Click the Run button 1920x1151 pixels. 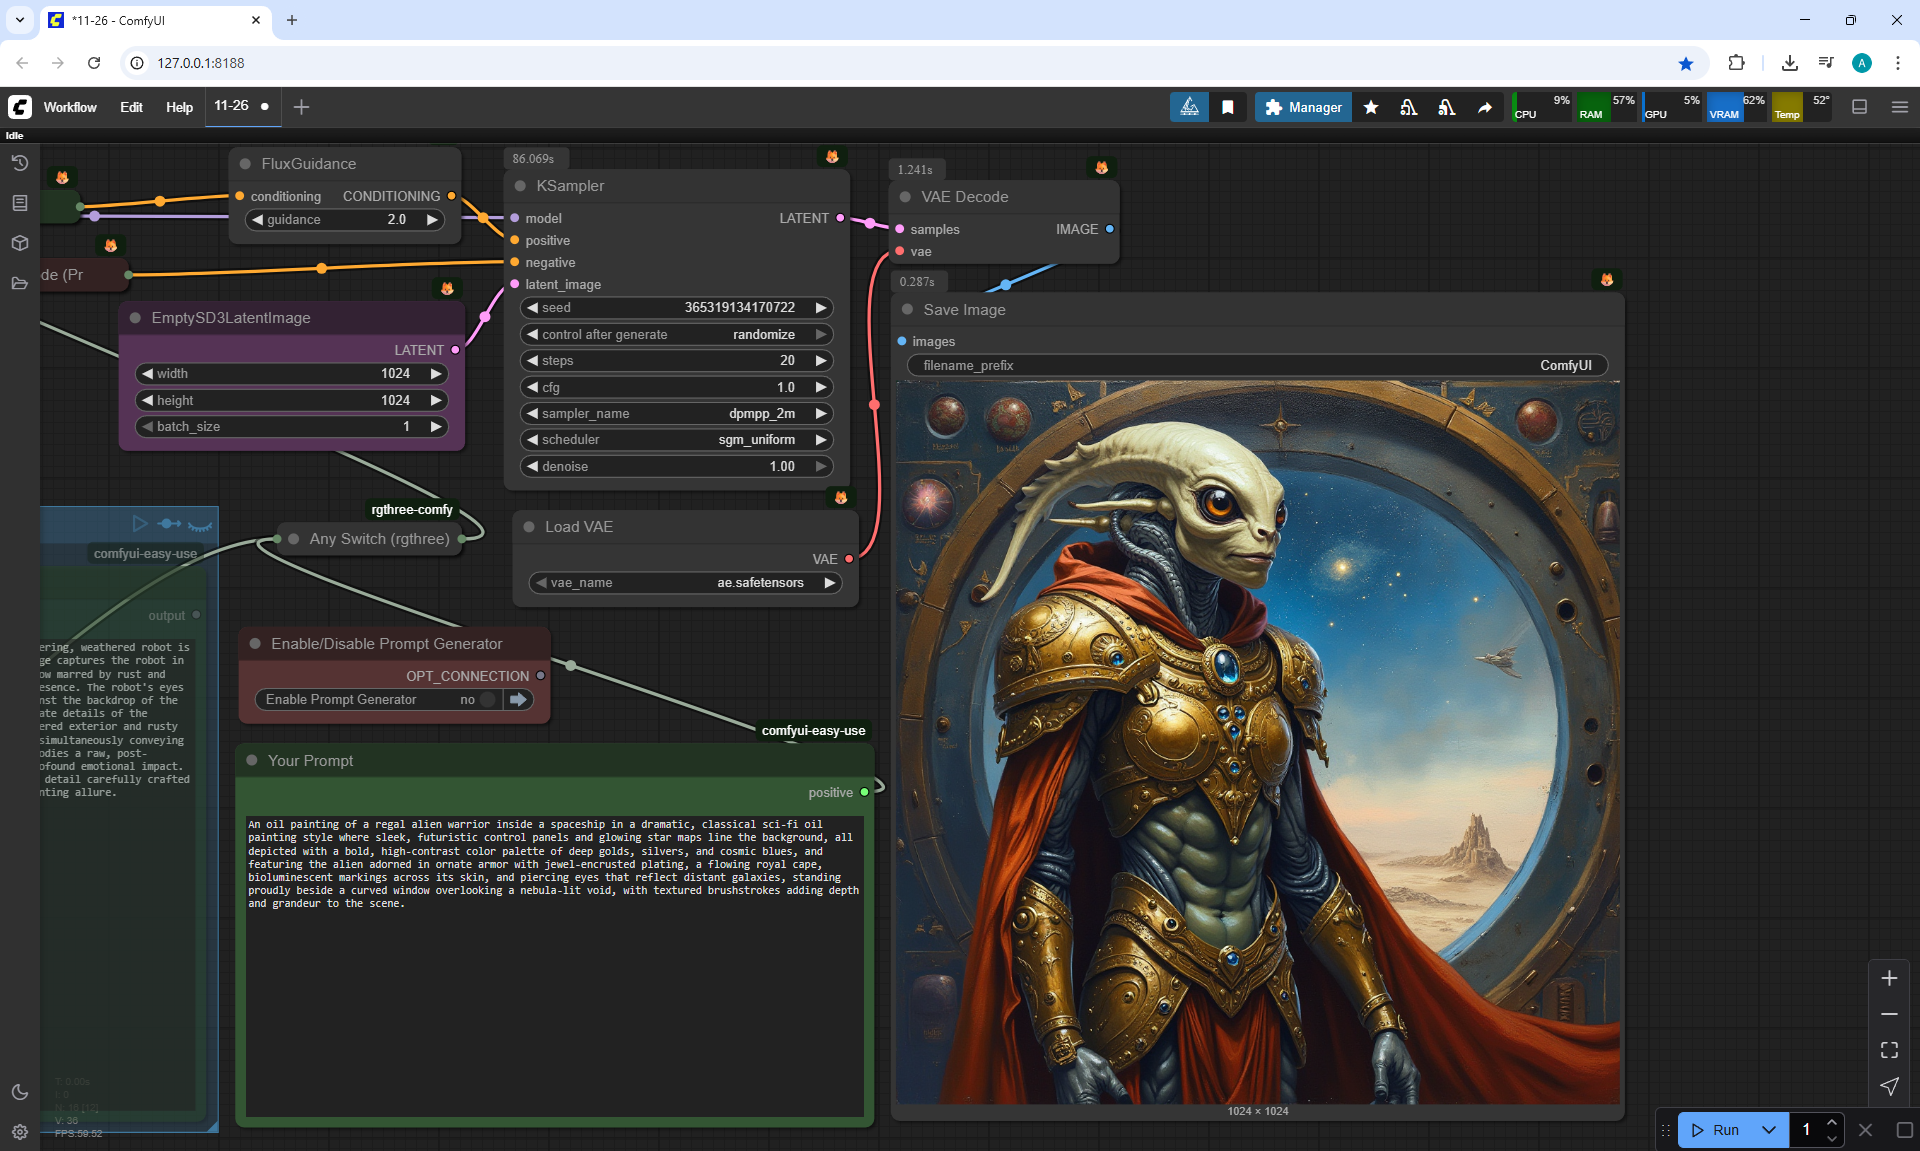pos(1716,1130)
